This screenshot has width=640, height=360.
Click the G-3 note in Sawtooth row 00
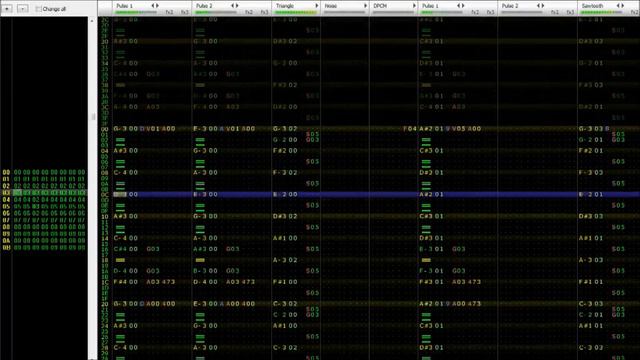click(585, 129)
